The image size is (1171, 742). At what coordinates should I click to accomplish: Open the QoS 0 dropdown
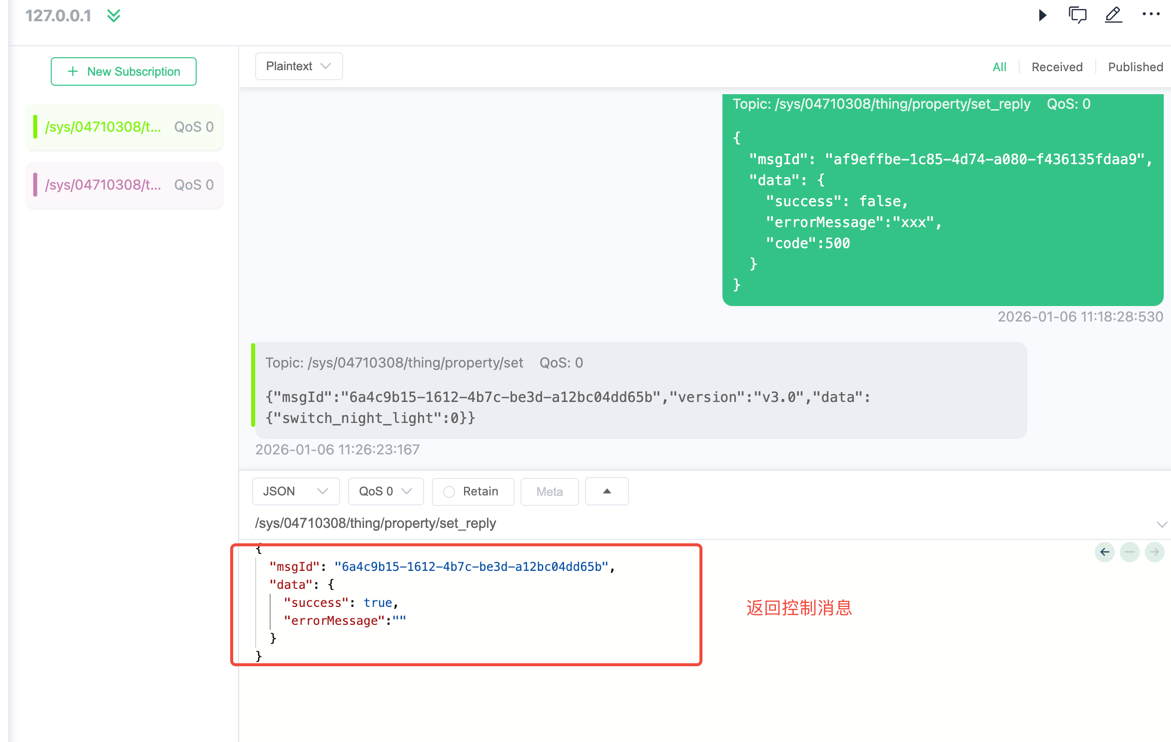tap(385, 492)
